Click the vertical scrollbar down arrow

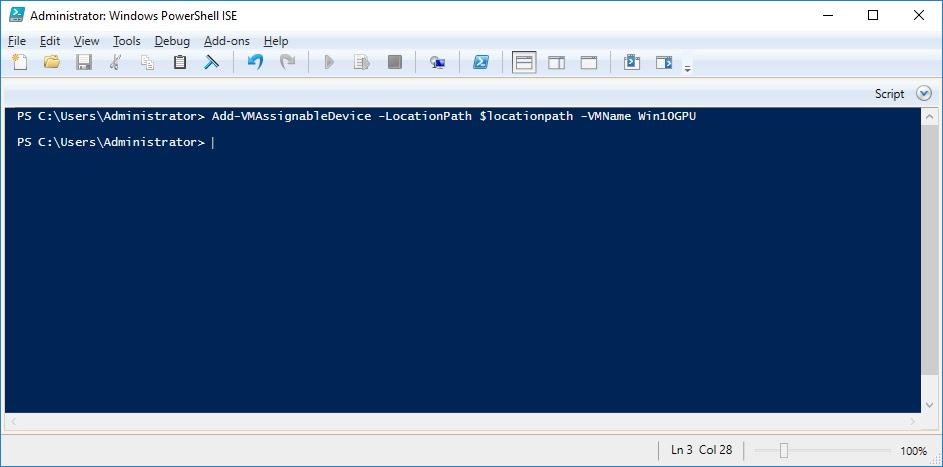click(x=929, y=406)
